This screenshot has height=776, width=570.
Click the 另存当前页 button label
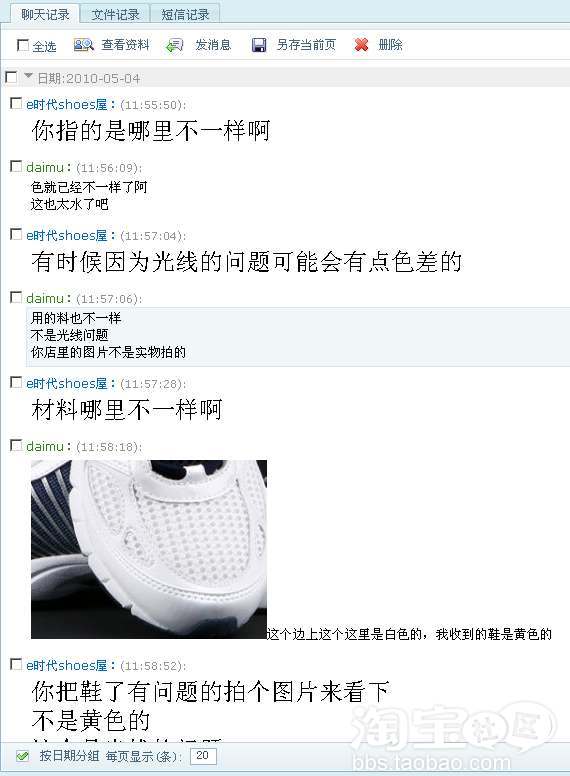click(306, 45)
